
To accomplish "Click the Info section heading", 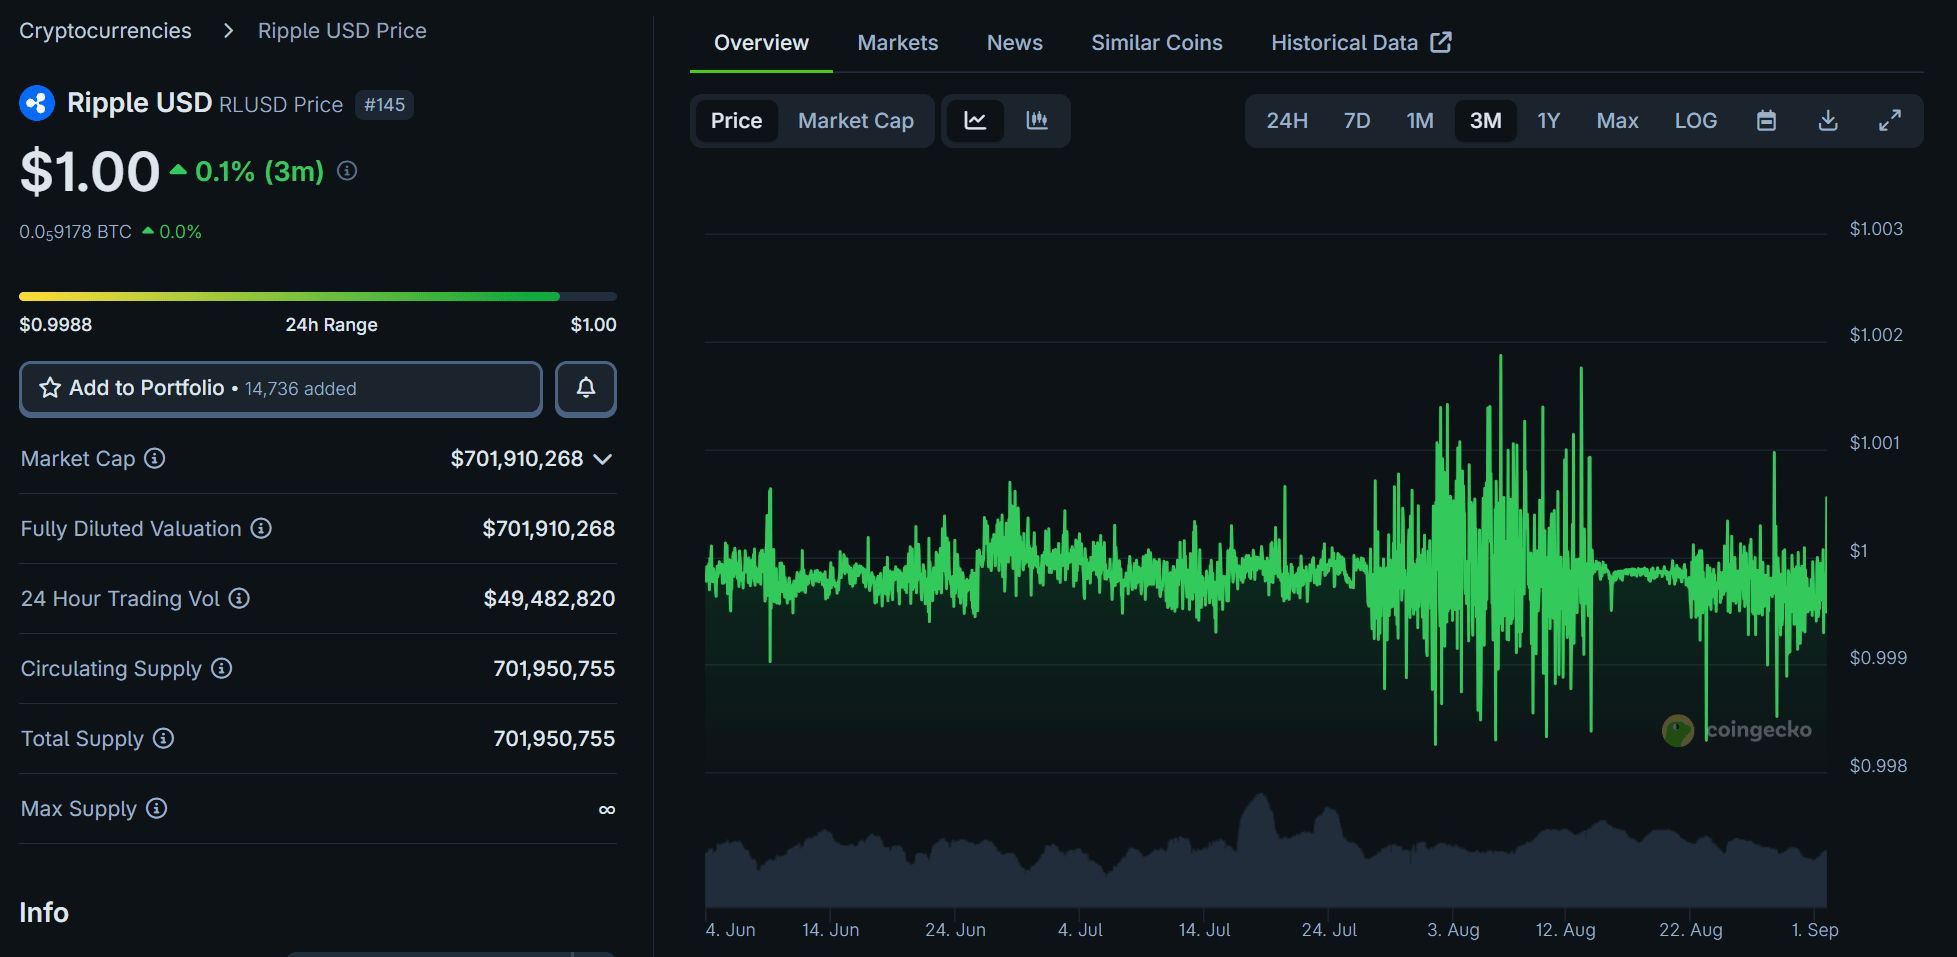I will click(44, 912).
